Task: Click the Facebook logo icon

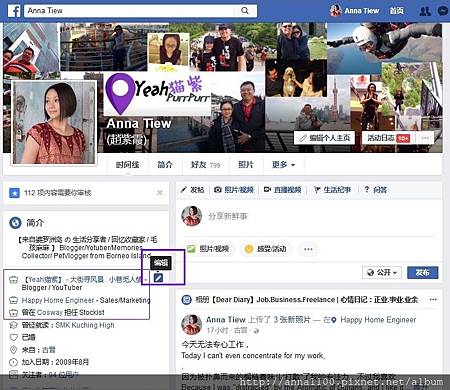Action: [x=14, y=11]
